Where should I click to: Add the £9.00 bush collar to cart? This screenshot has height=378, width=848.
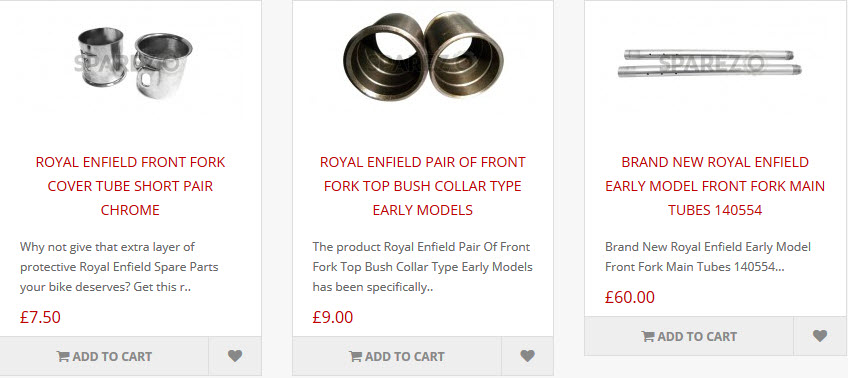[397, 356]
